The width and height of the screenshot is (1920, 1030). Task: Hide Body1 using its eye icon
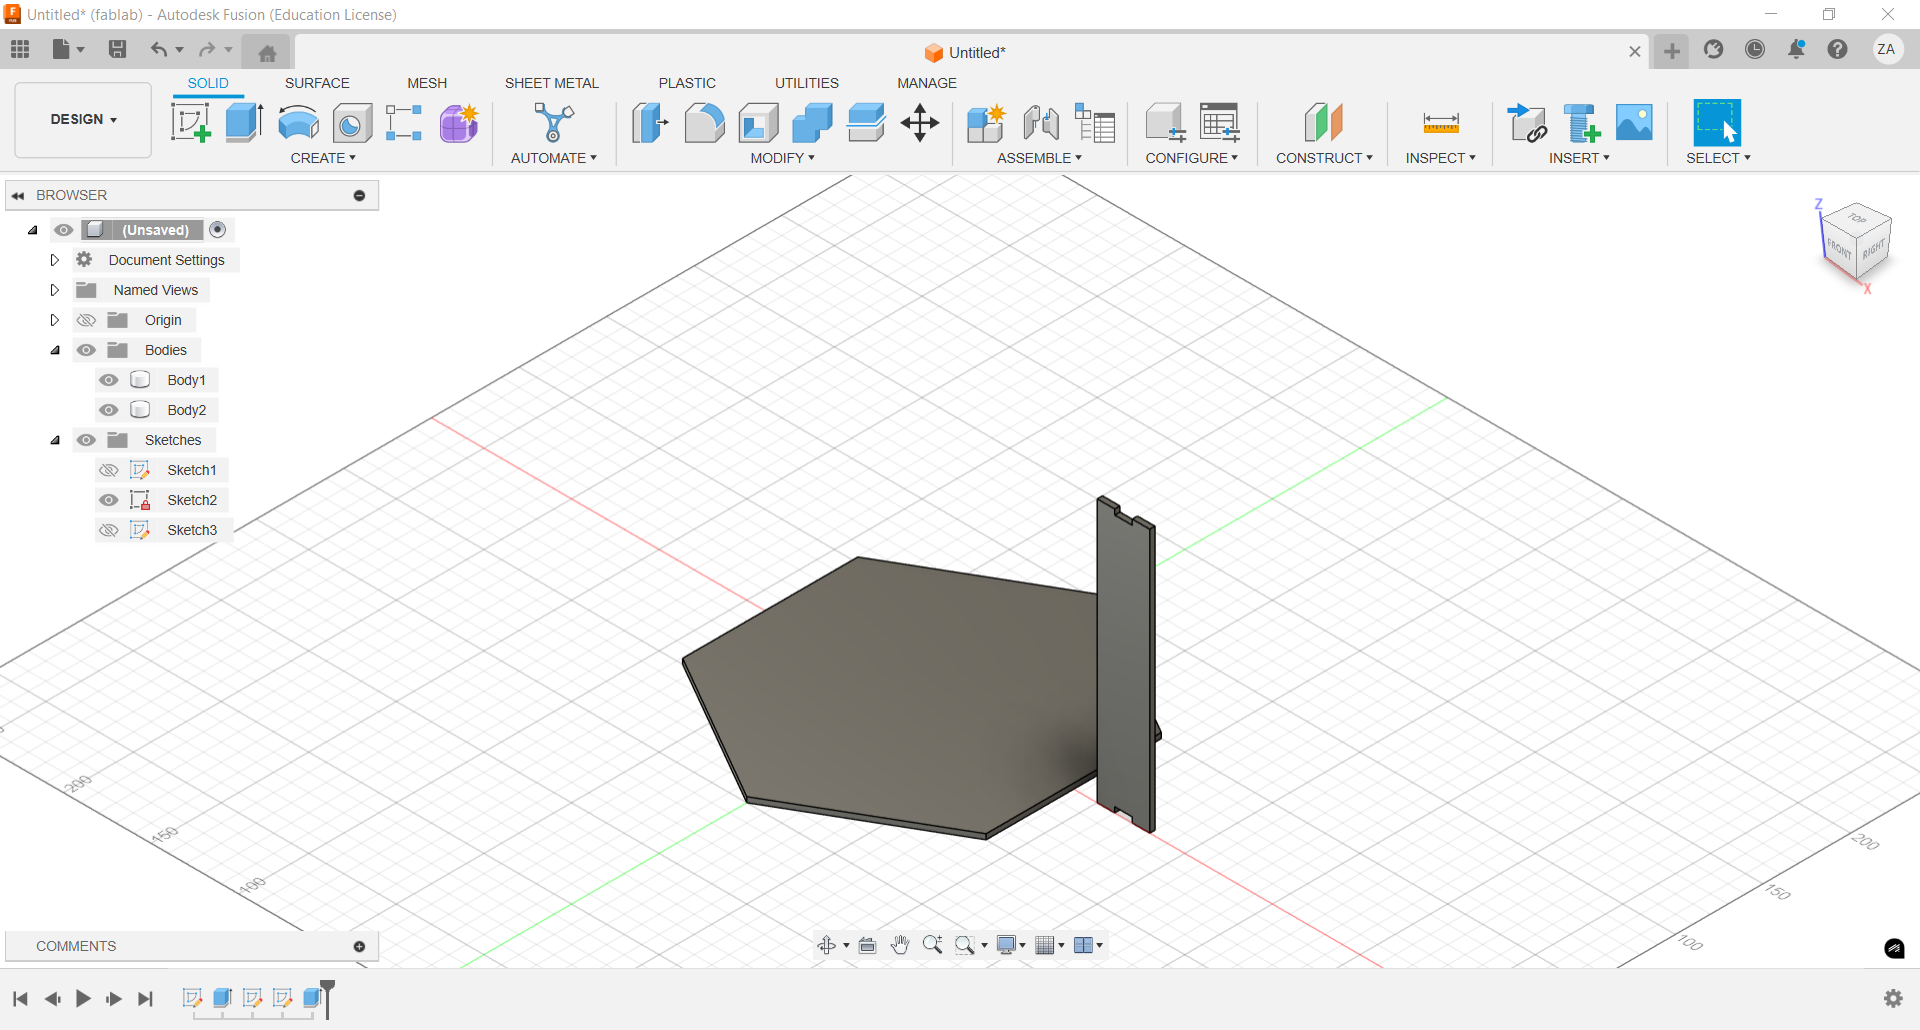[x=109, y=380]
